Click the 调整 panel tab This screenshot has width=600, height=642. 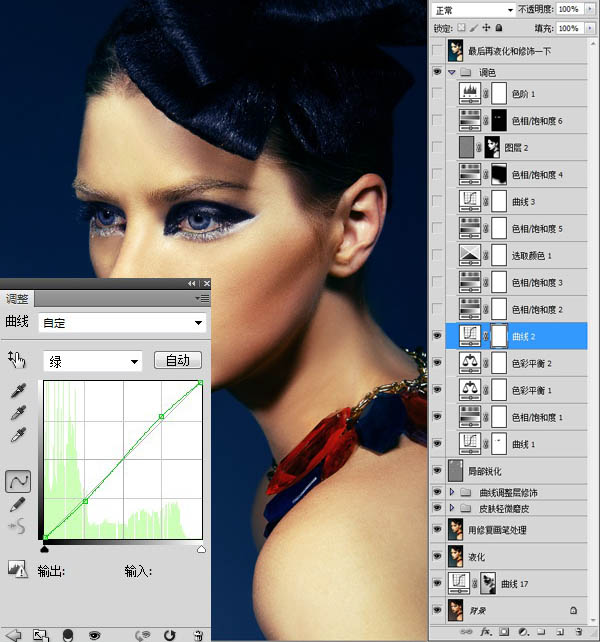click(x=17, y=298)
